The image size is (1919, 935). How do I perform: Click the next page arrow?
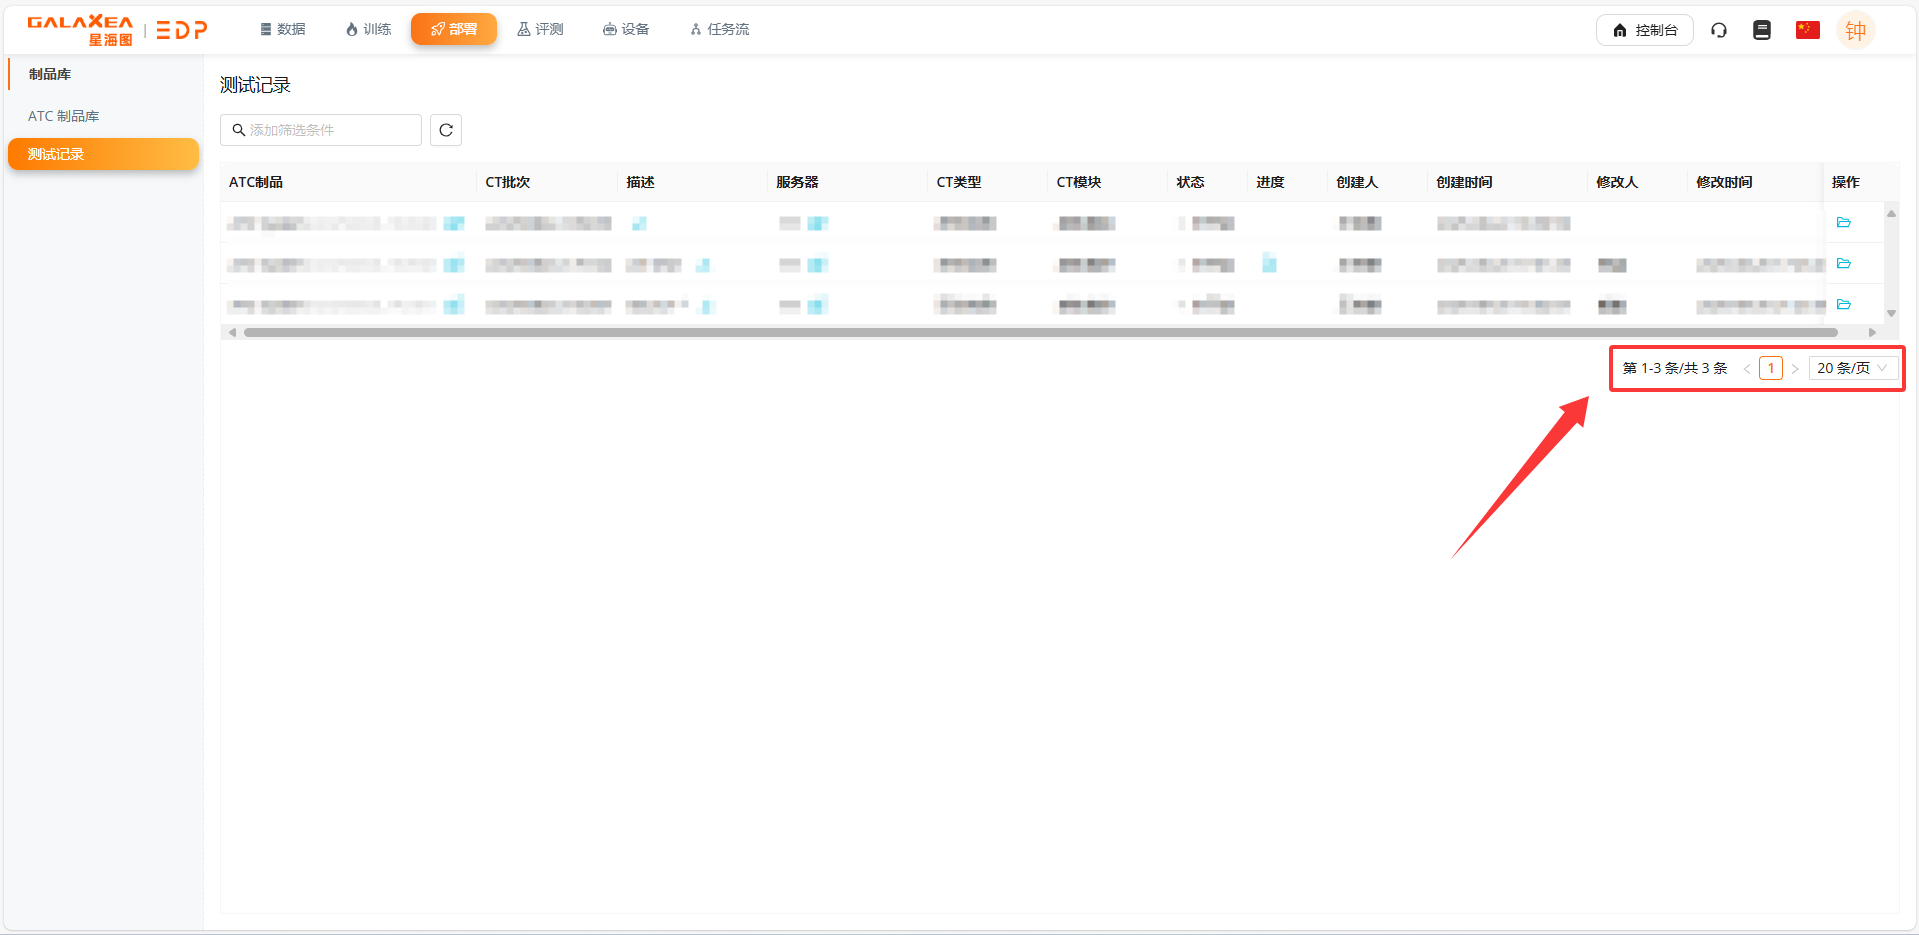(1795, 367)
